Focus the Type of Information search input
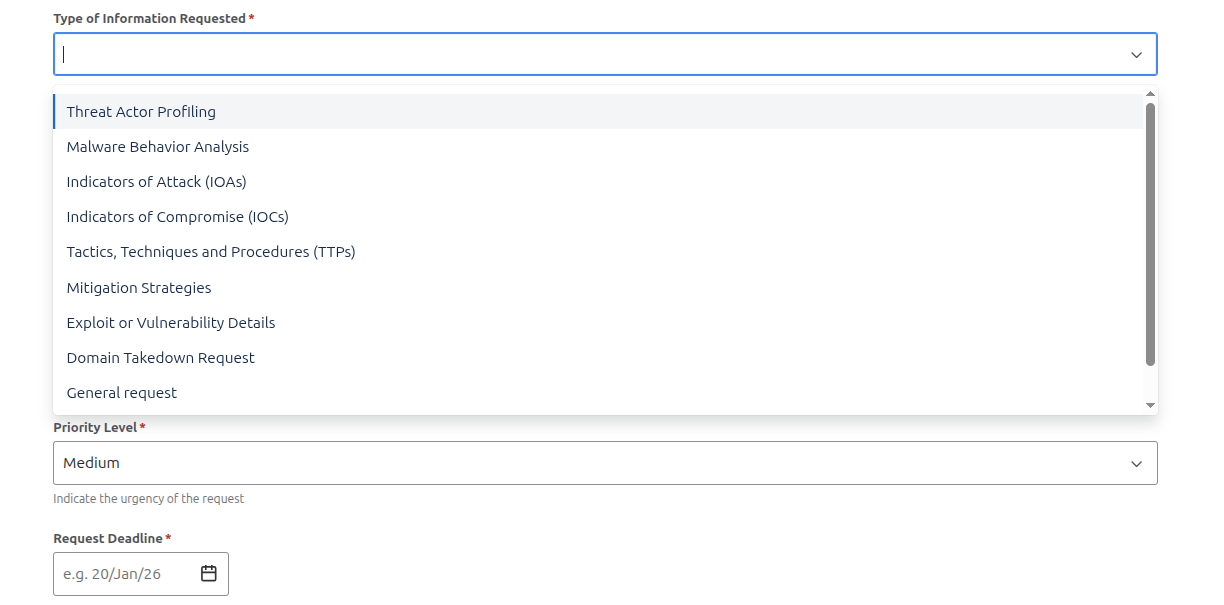Screen dimensions: 1224x605 (x=590, y=55)
